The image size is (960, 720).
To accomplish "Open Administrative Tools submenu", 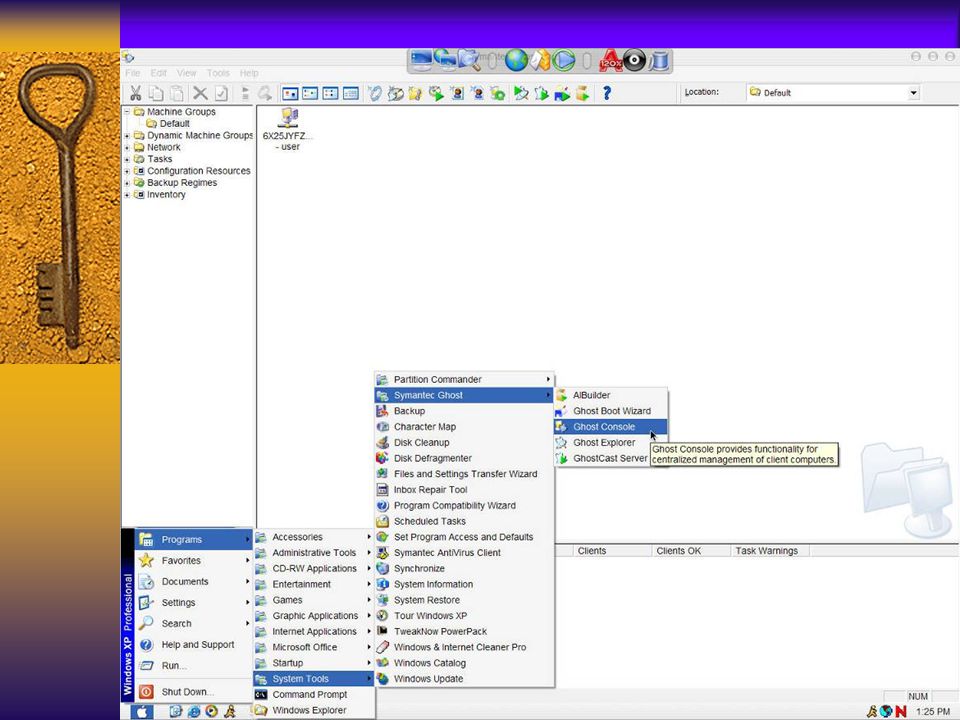I will coord(313,553).
